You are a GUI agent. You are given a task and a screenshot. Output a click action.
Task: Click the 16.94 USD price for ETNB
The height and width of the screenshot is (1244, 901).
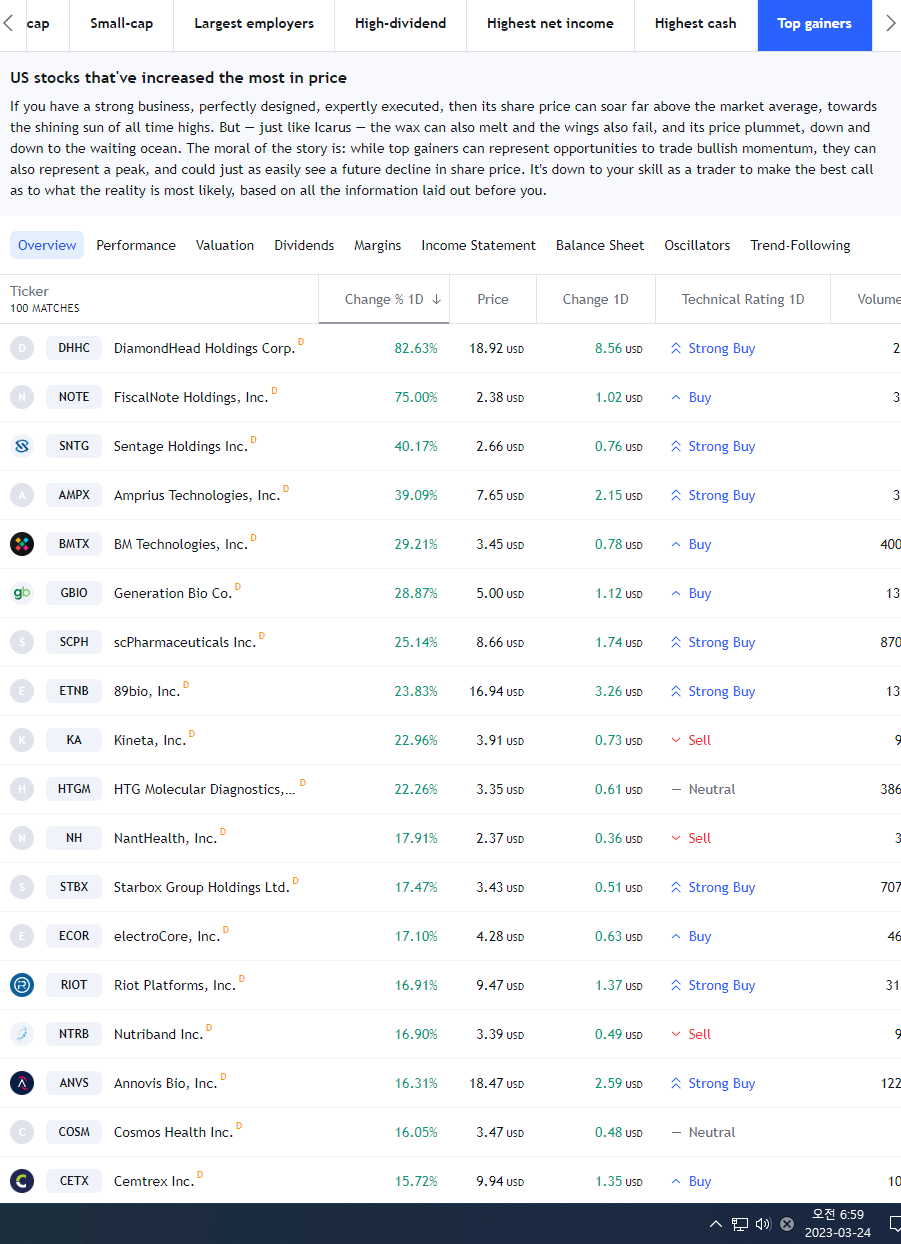pos(497,691)
